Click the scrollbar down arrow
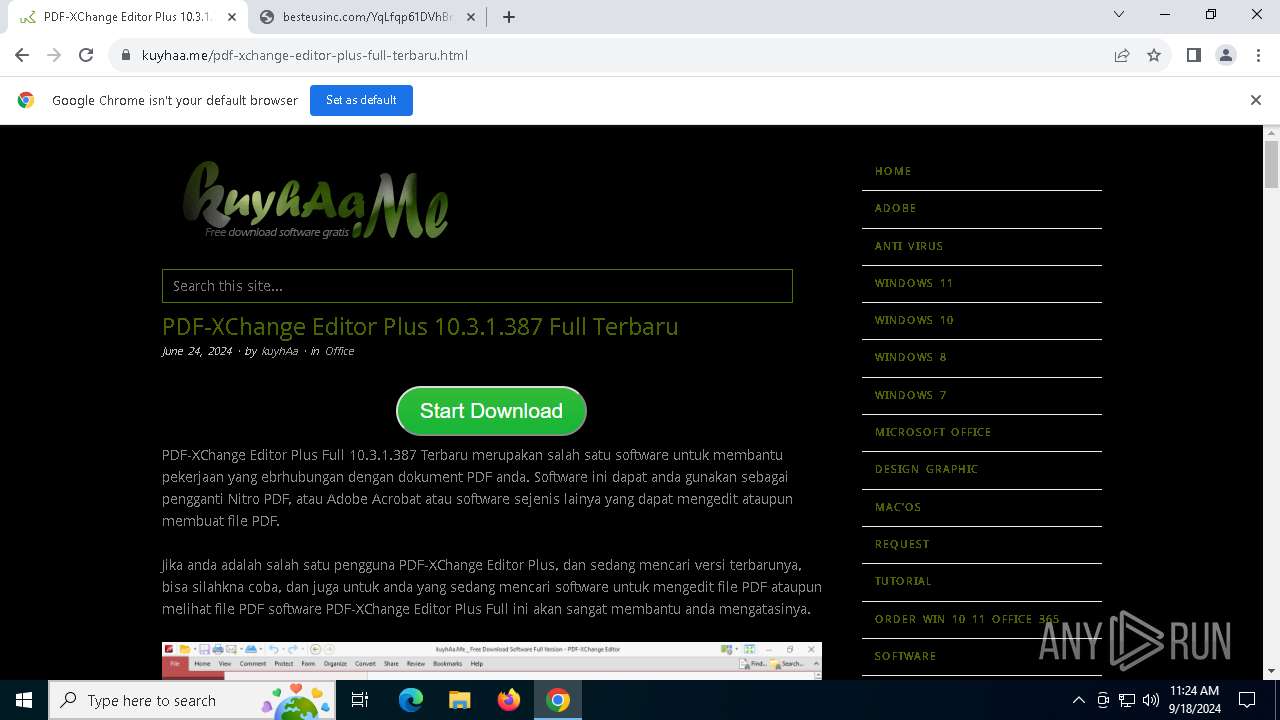Image resolution: width=1280 pixels, height=720 pixels. coord(1272,672)
